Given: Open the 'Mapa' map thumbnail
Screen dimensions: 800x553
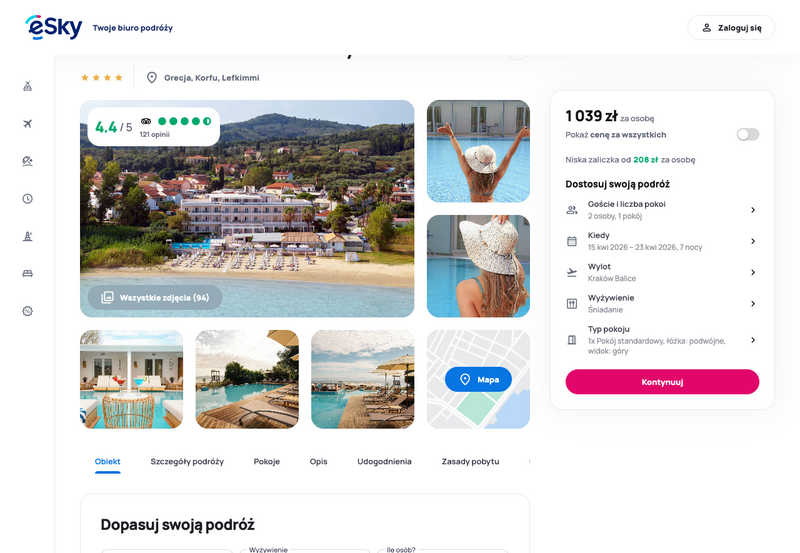Looking at the screenshot, I should pos(478,379).
